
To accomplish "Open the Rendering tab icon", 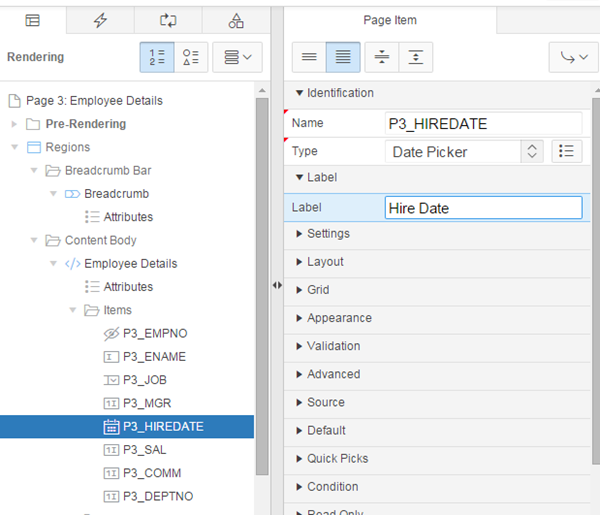I will click(x=33, y=20).
